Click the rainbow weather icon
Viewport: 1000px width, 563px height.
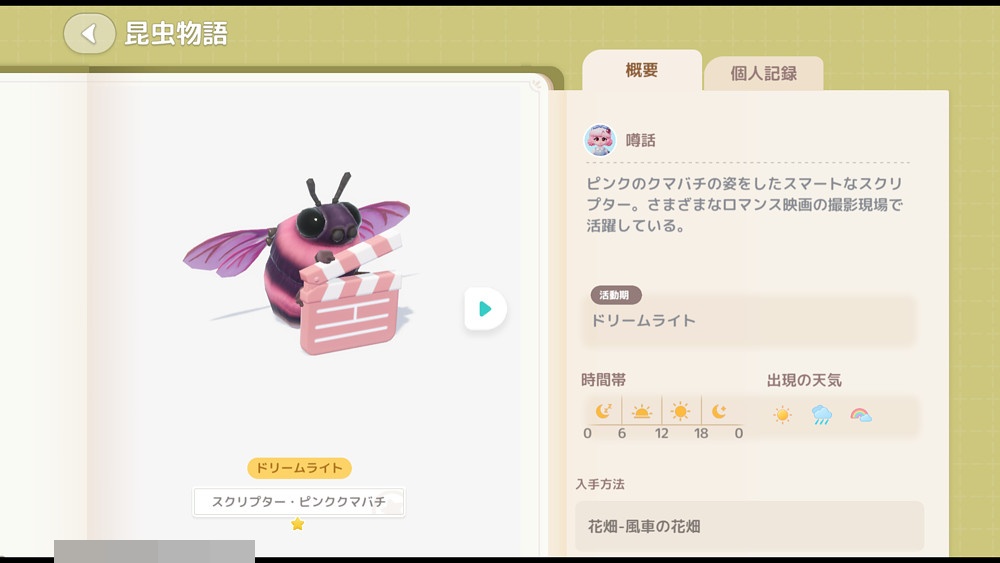tap(861, 415)
